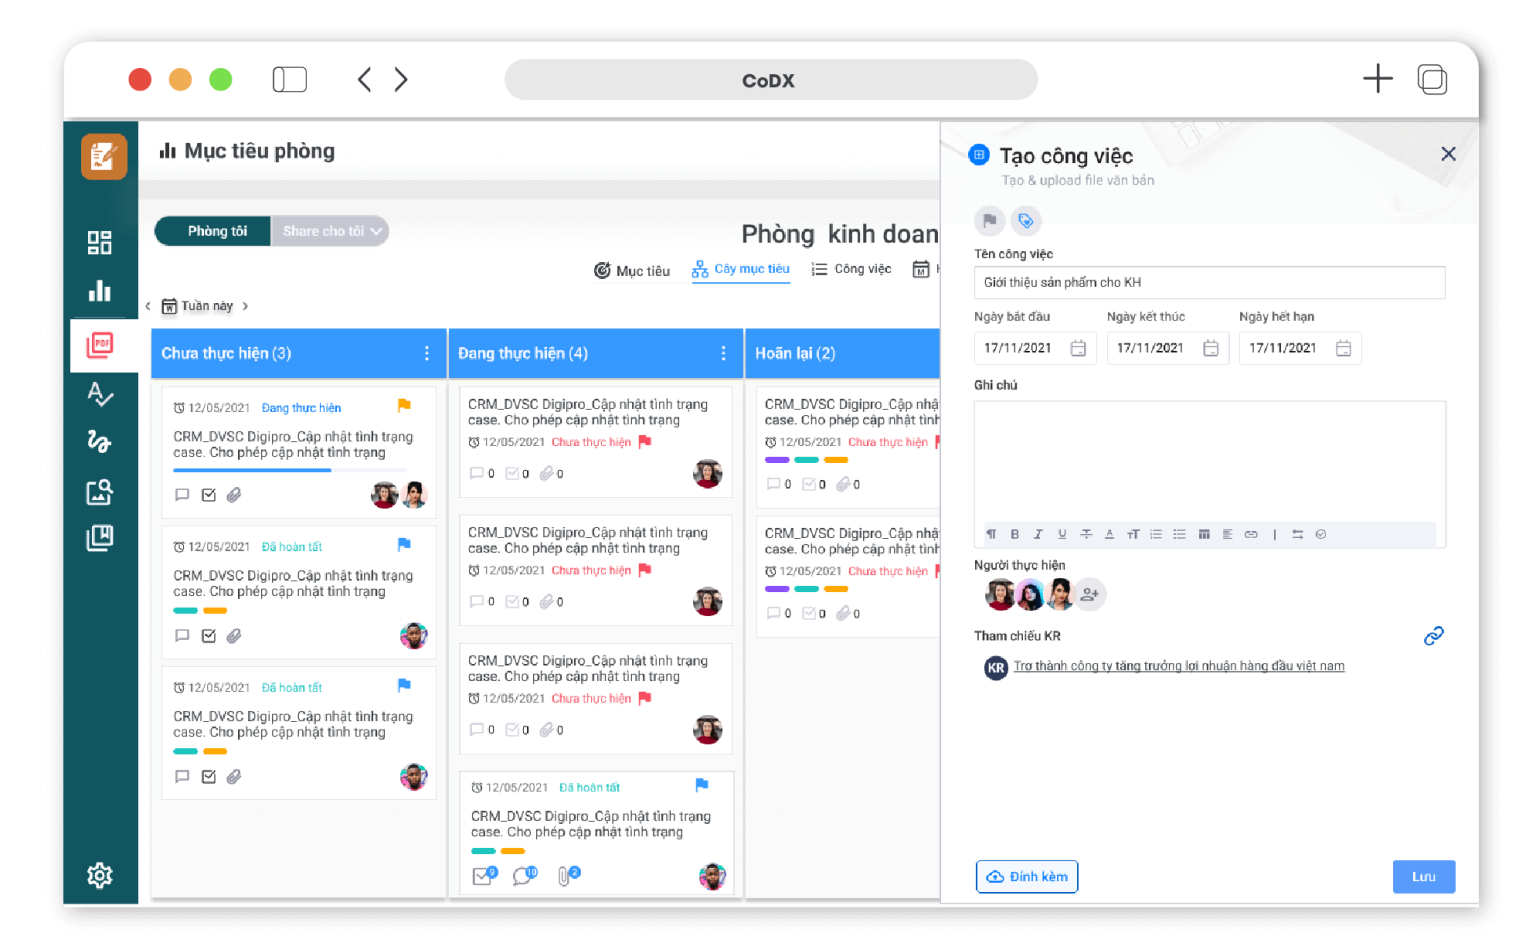The image size is (1536, 943).
Task: Expand the Share cho tôi dropdown
Action: [331, 231]
